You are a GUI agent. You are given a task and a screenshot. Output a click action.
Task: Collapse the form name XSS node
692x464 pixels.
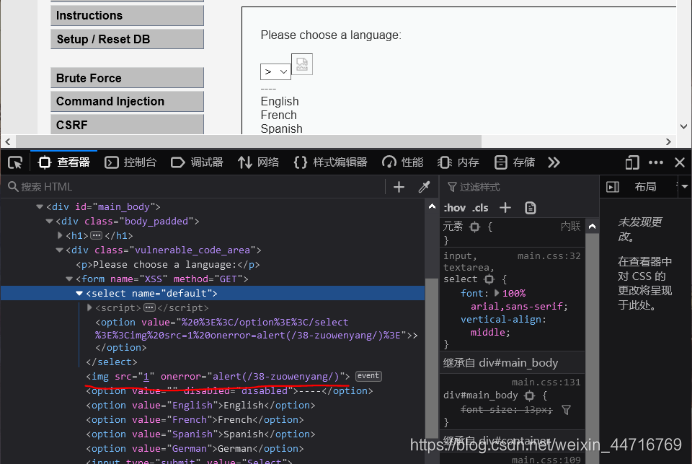coord(69,279)
